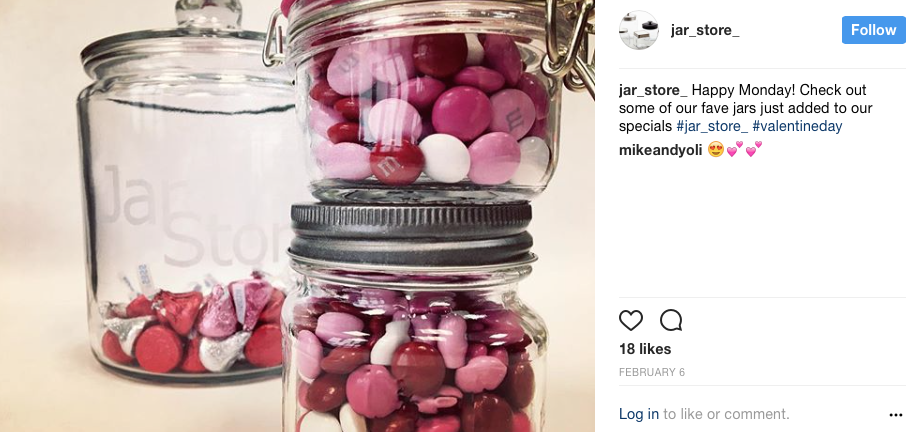Click the jar_store_ profile avatar
The height and width of the screenshot is (432, 922).
638,30
